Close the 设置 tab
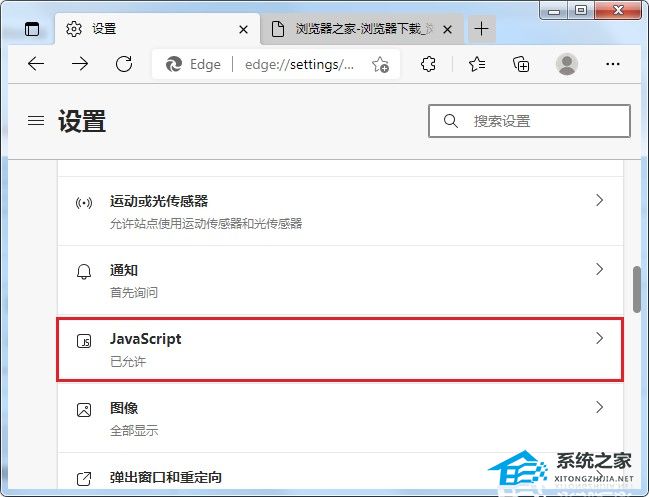 click(243, 29)
